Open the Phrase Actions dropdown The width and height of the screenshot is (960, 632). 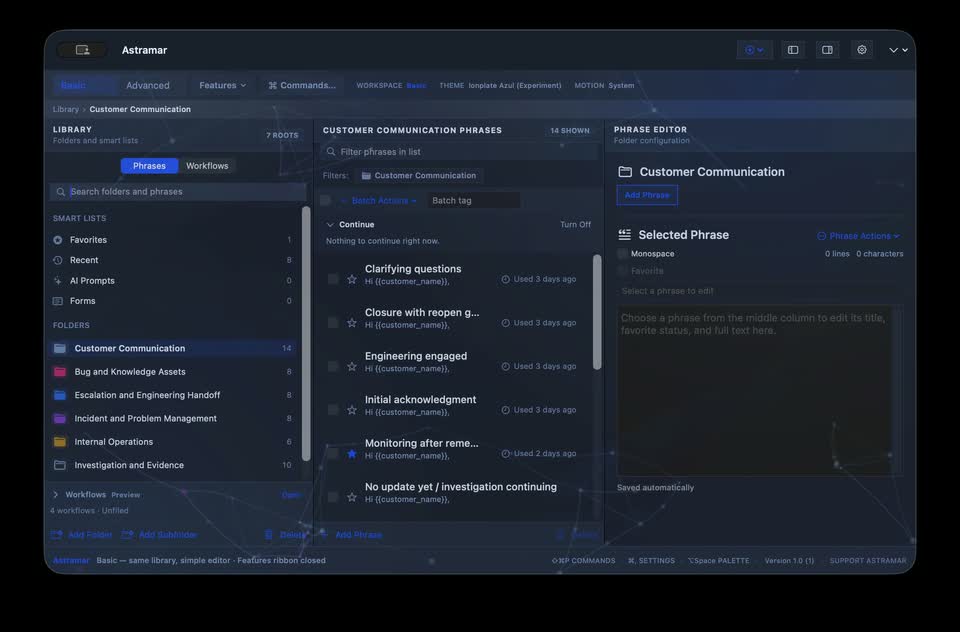tap(858, 236)
